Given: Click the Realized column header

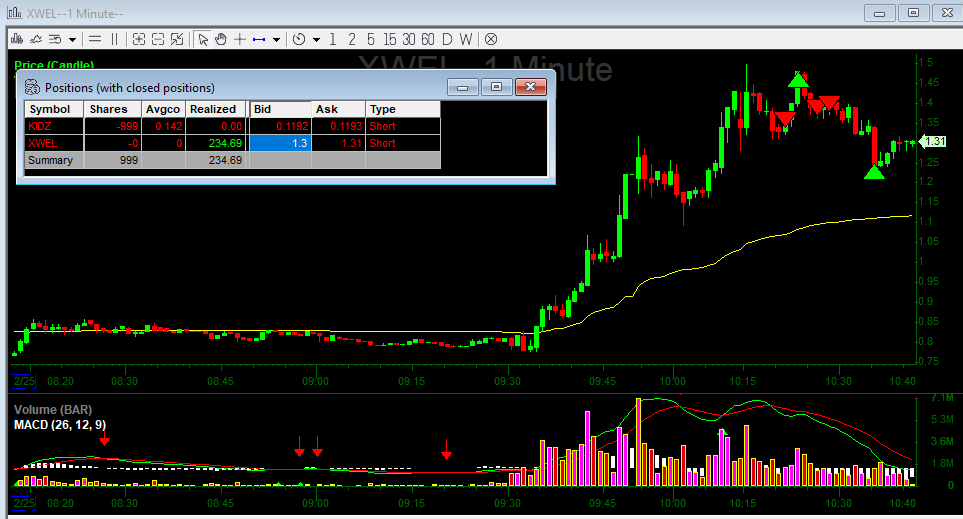Looking at the screenshot, I should click(x=216, y=109).
